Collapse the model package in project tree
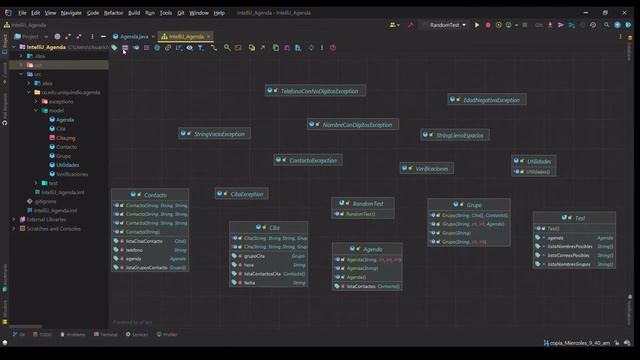 36,111
